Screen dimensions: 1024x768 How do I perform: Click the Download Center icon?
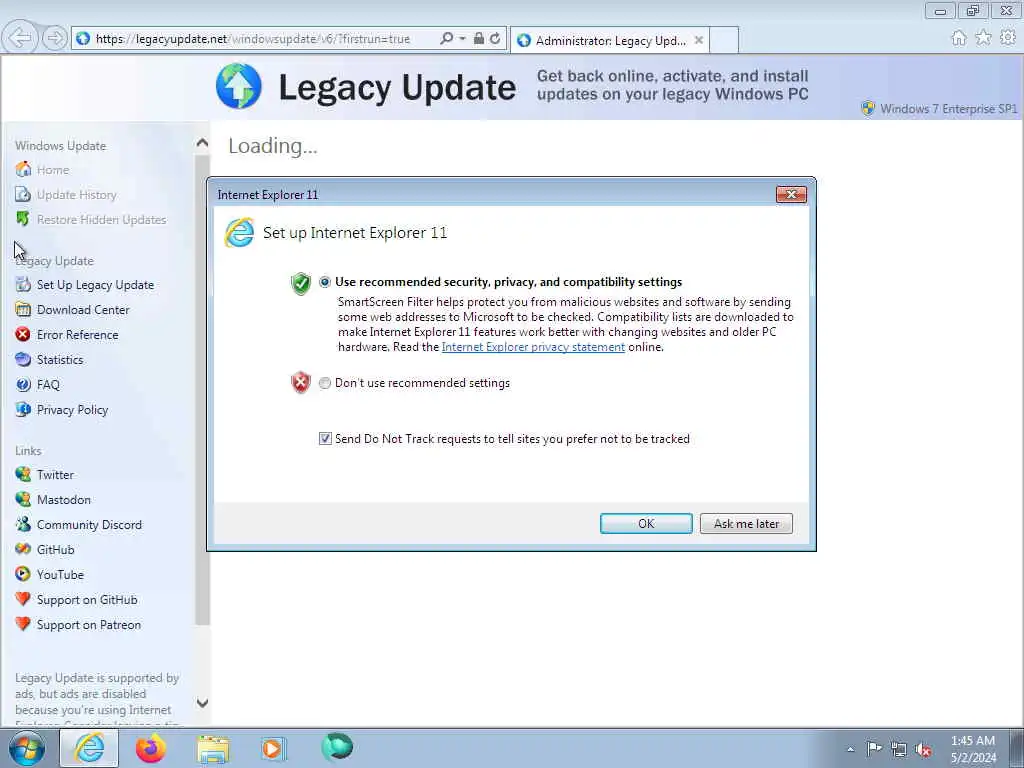23,310
